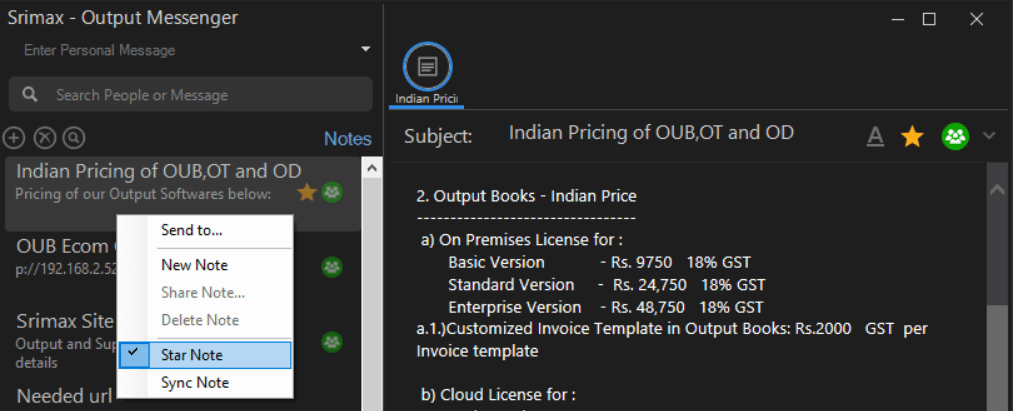The height and width of the screenshot is (411, 1013).
Task: Click the disabled Share Note... menu entry
Action: (205, 293)
